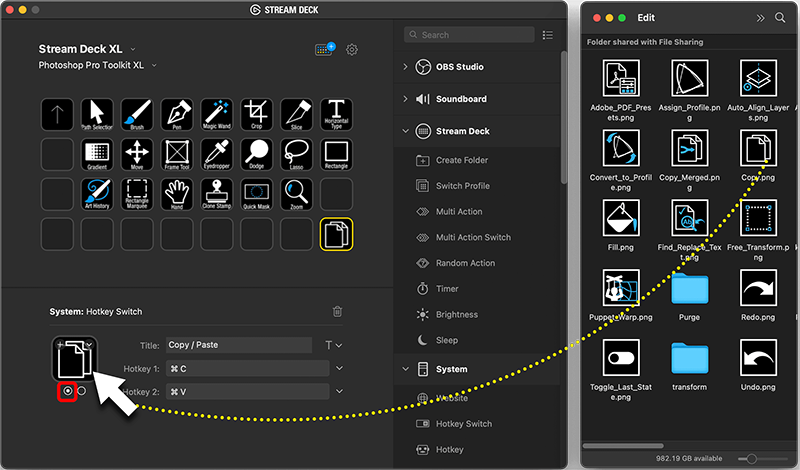Select the highlighted Copy/Paste key
This screenshot has height=470, width=800.
[x=336, y=234]
